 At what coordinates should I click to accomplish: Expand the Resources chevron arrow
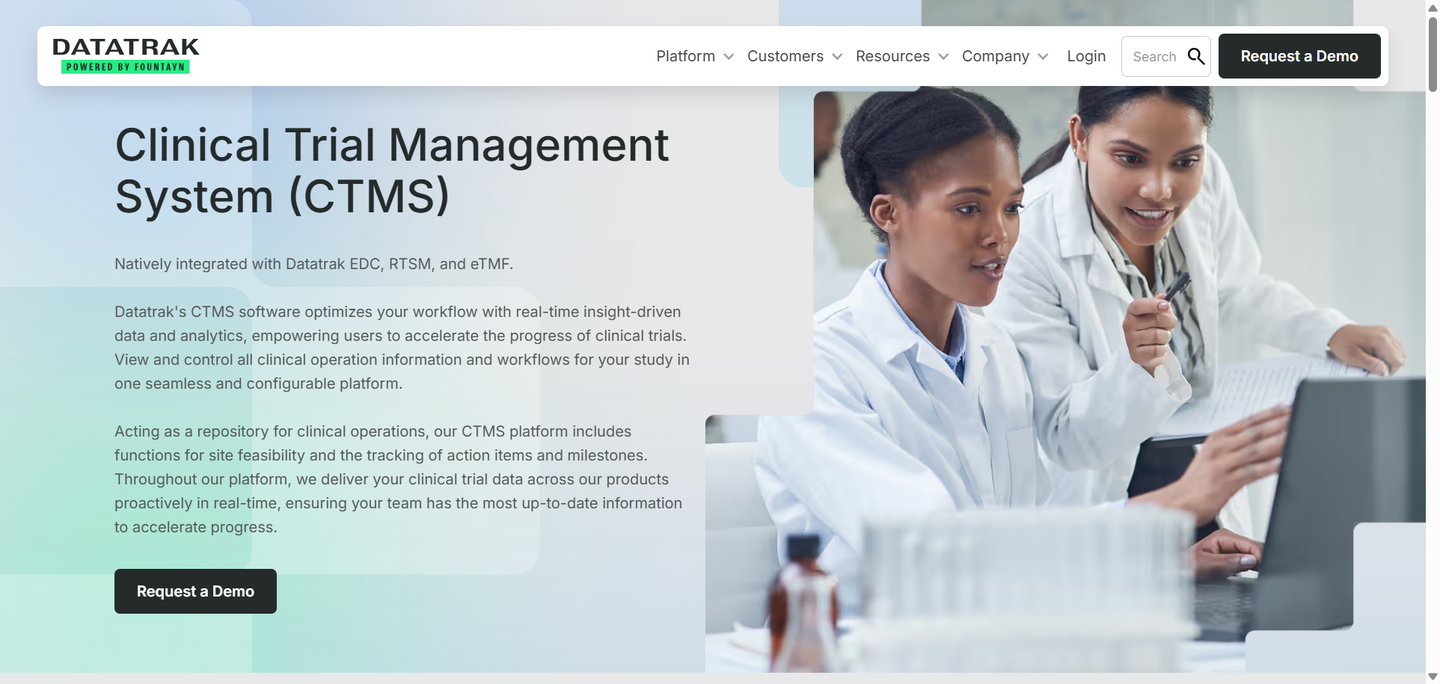(943, 57)
